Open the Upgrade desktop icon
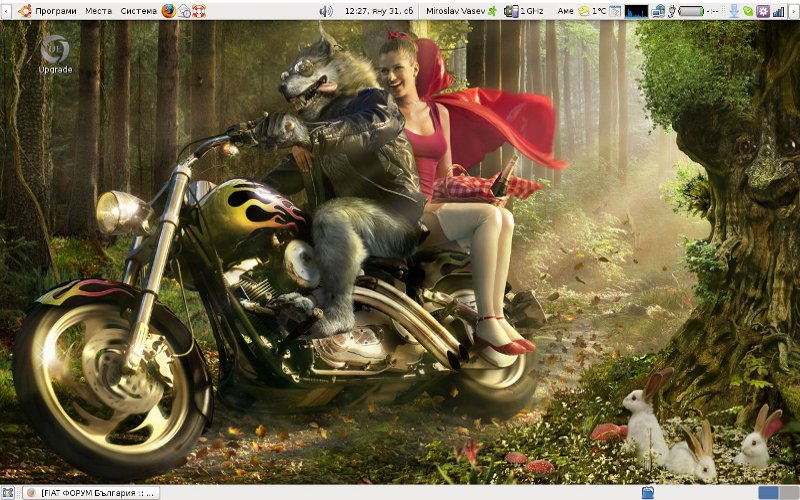 [x=55, y=54]
